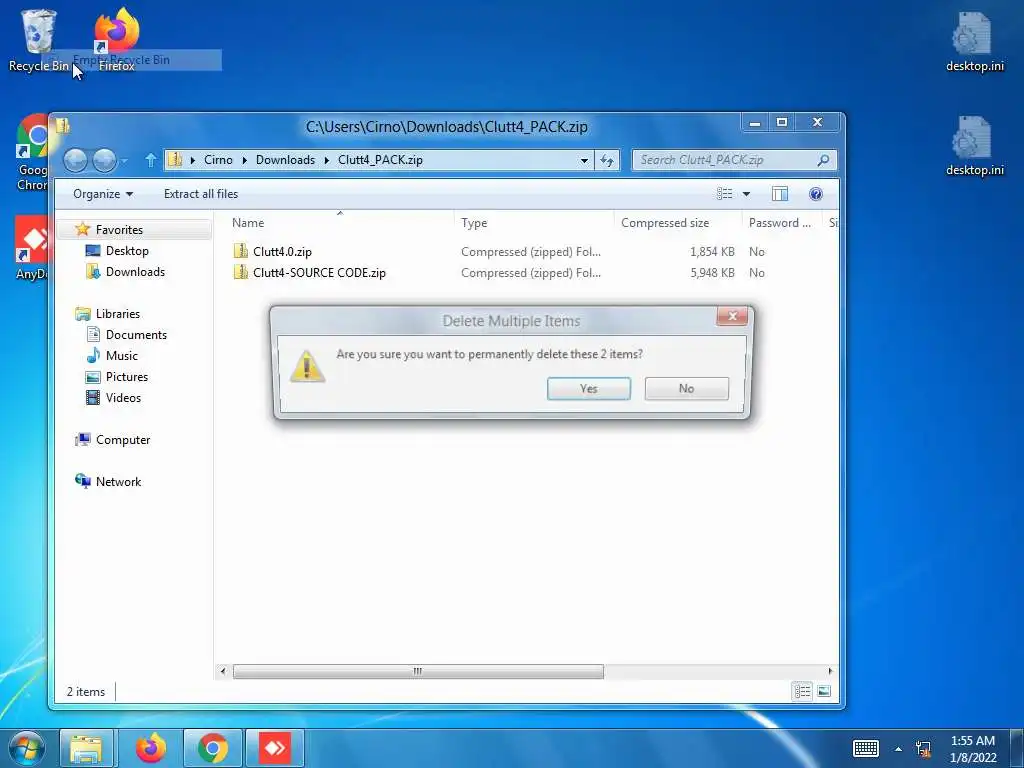Viewport: 1024px width, 768px height.
Task: Click Windows Explorer on the taskbar
Action: point(86,748)
